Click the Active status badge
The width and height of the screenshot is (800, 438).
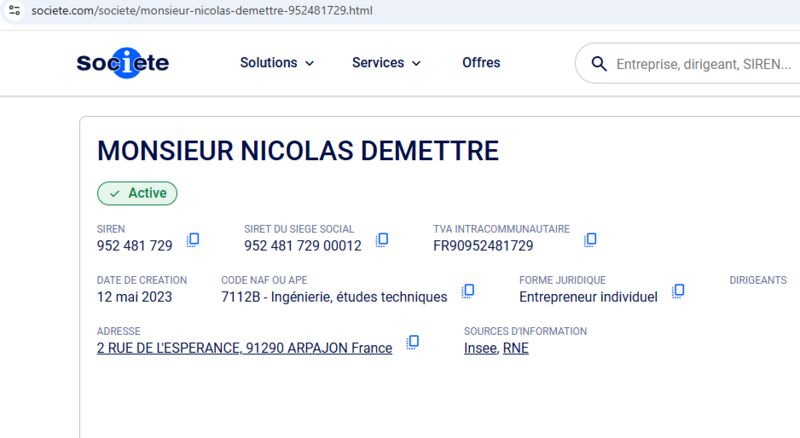(137, 193)
